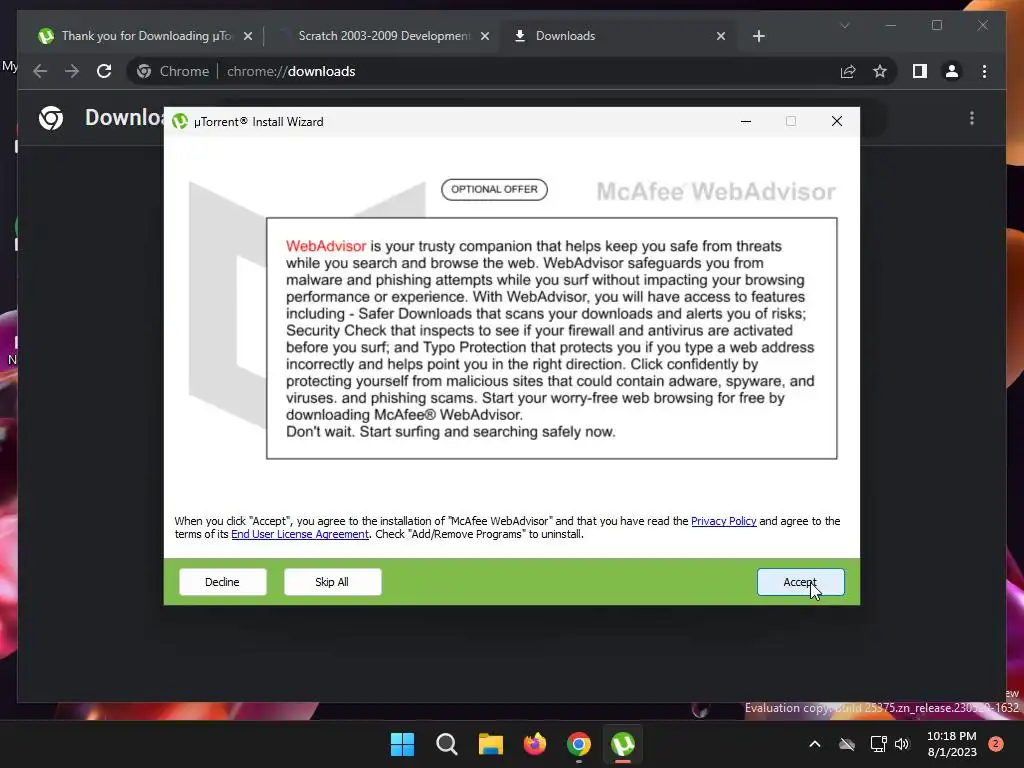Switch to the Scratch 2003-2009 Development tab

382,36
